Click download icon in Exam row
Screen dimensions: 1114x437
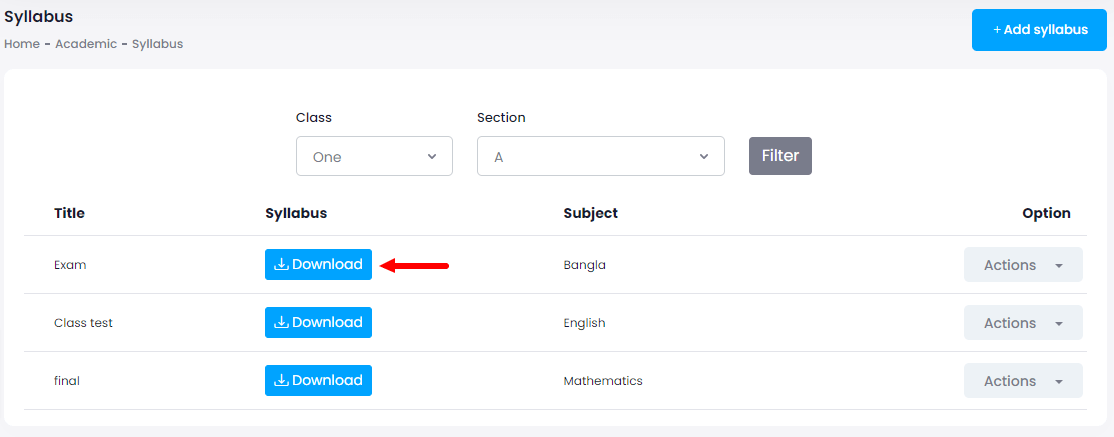pyautogui.click(x=281, y=265)
